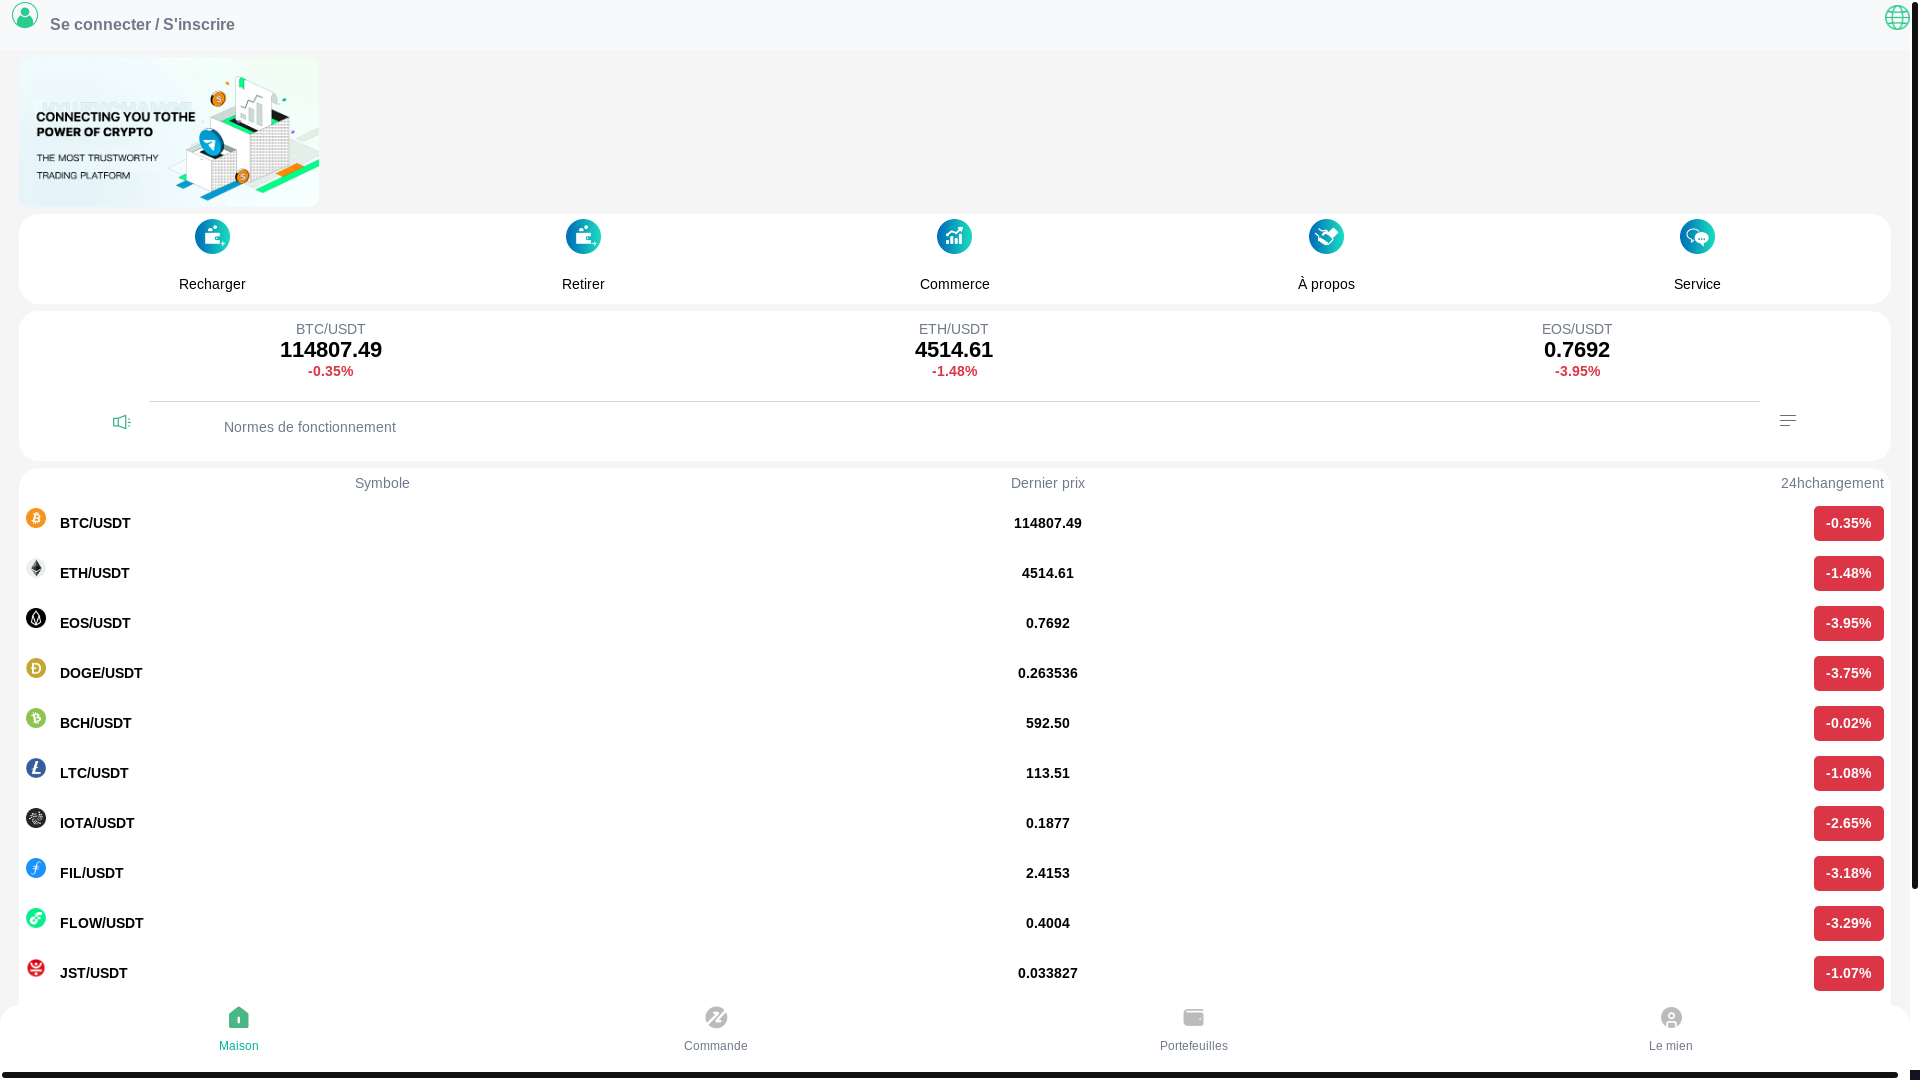The width and height of the screenshot is (1920, 1080).
Task: Open the Service chat icon
Action: 1697,237
